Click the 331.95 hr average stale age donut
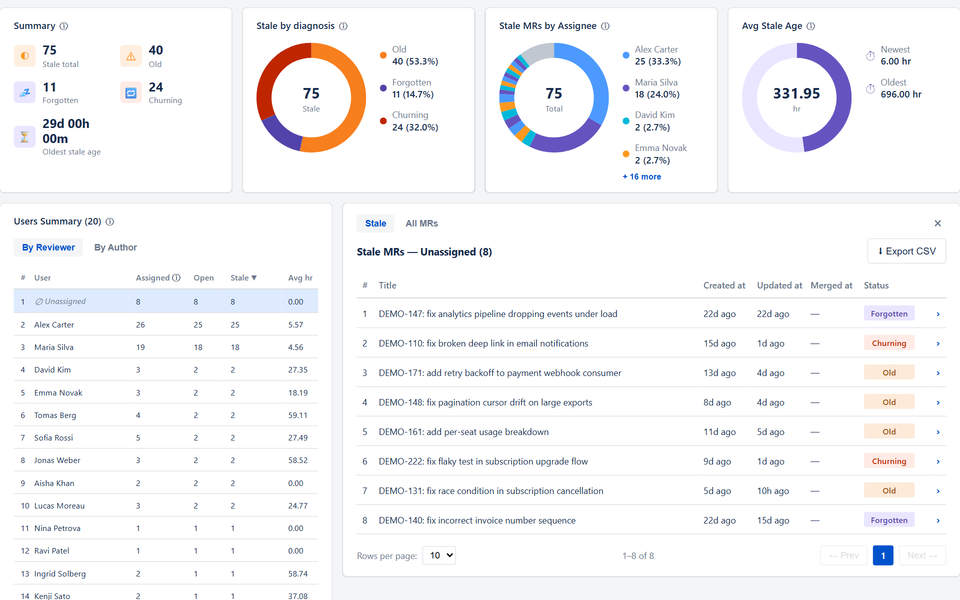 (x=797, y=97)
